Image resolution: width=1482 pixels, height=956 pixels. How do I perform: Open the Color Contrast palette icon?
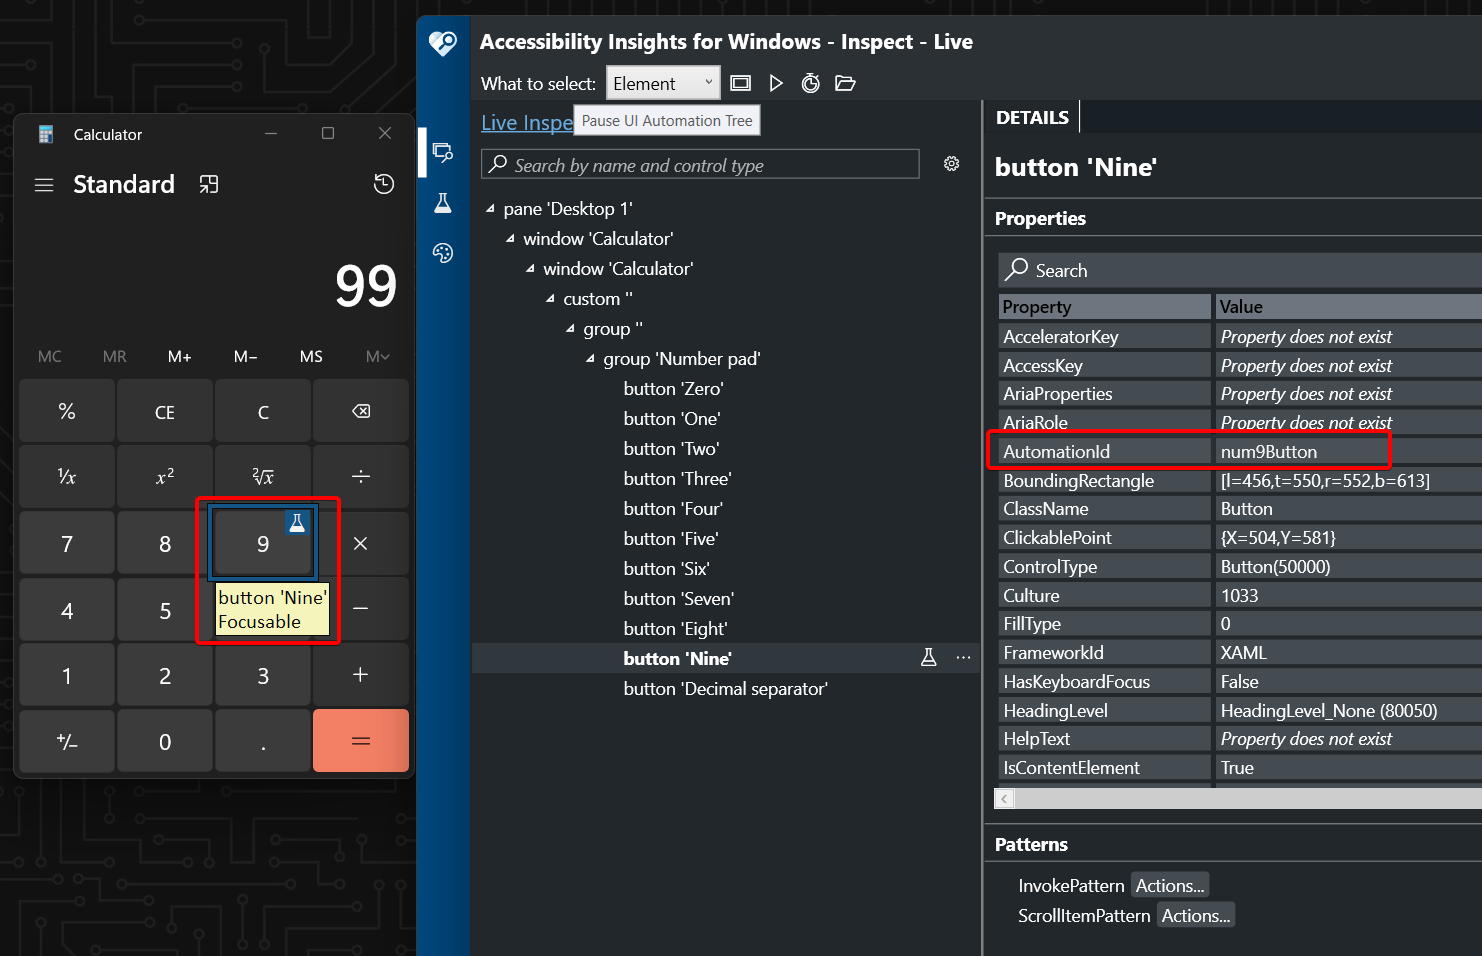tap(443, 253)
